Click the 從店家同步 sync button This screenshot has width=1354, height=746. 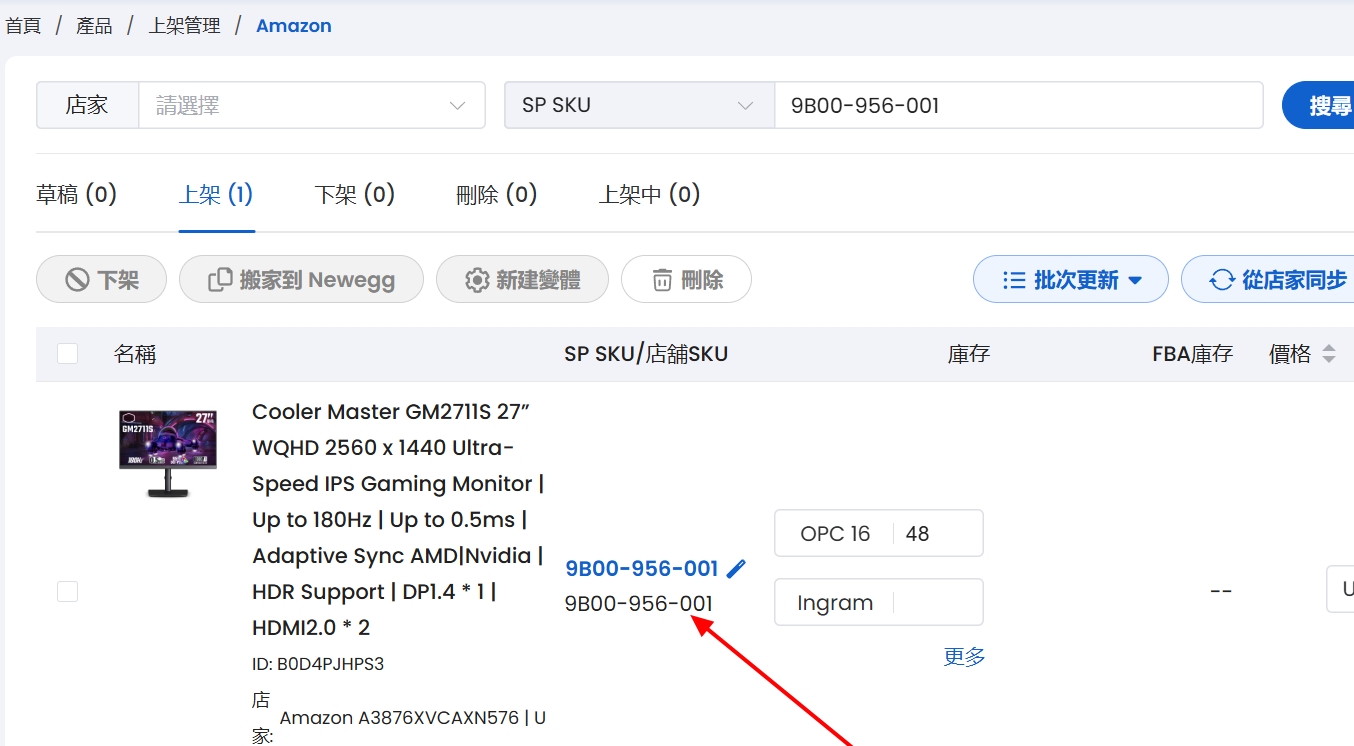pyautogui.click(x=1270, y=280)
